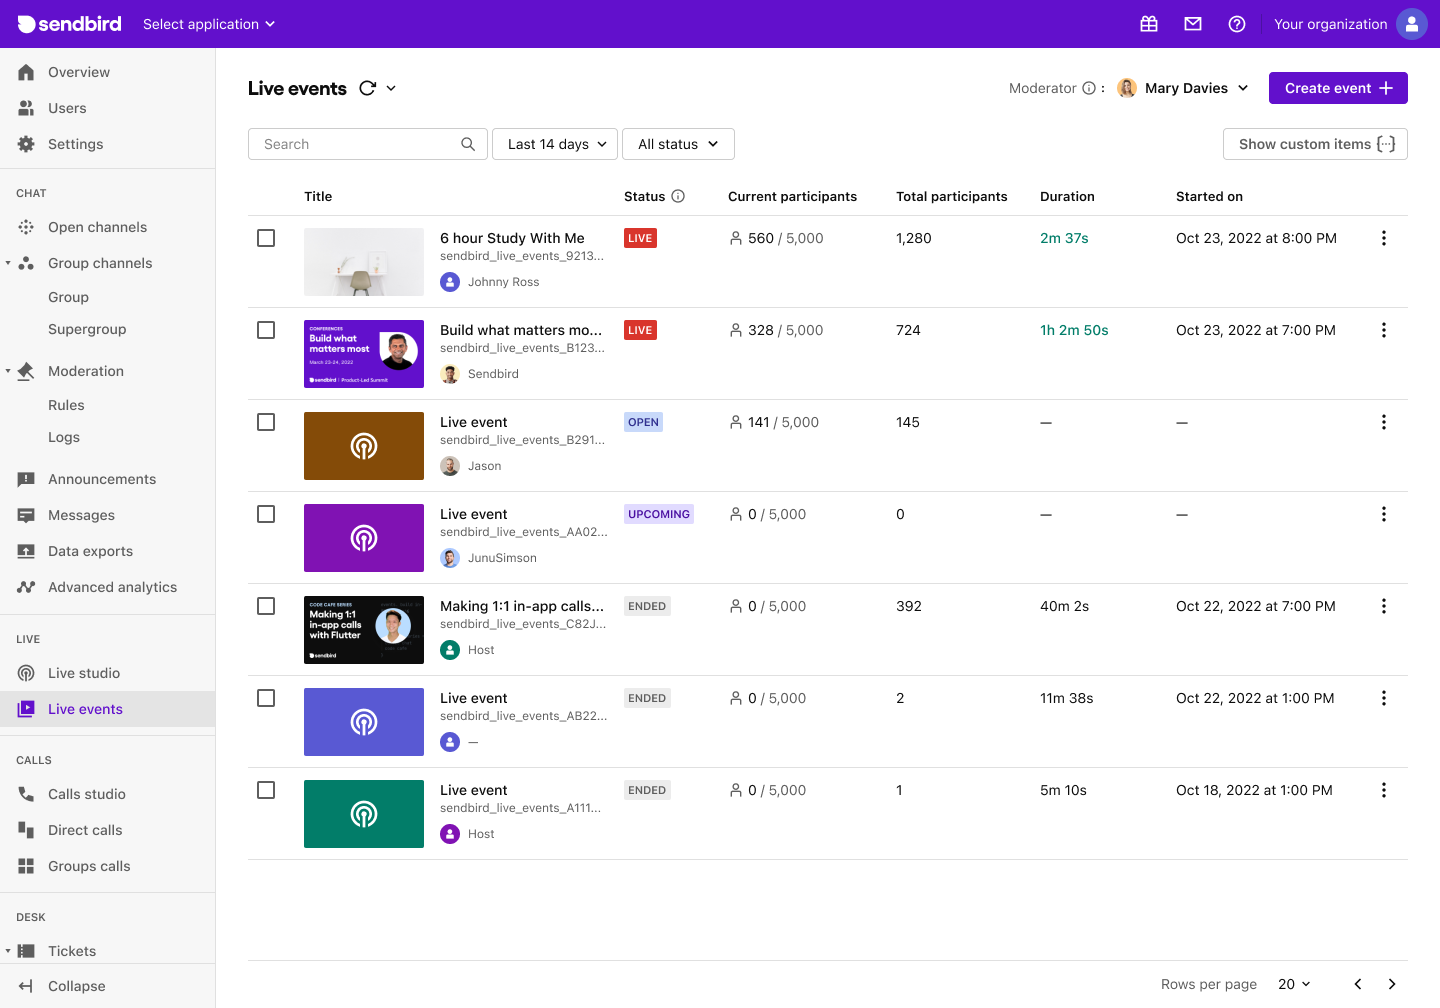Open more options for the UPCOMING event

[x=1384, y=514]
